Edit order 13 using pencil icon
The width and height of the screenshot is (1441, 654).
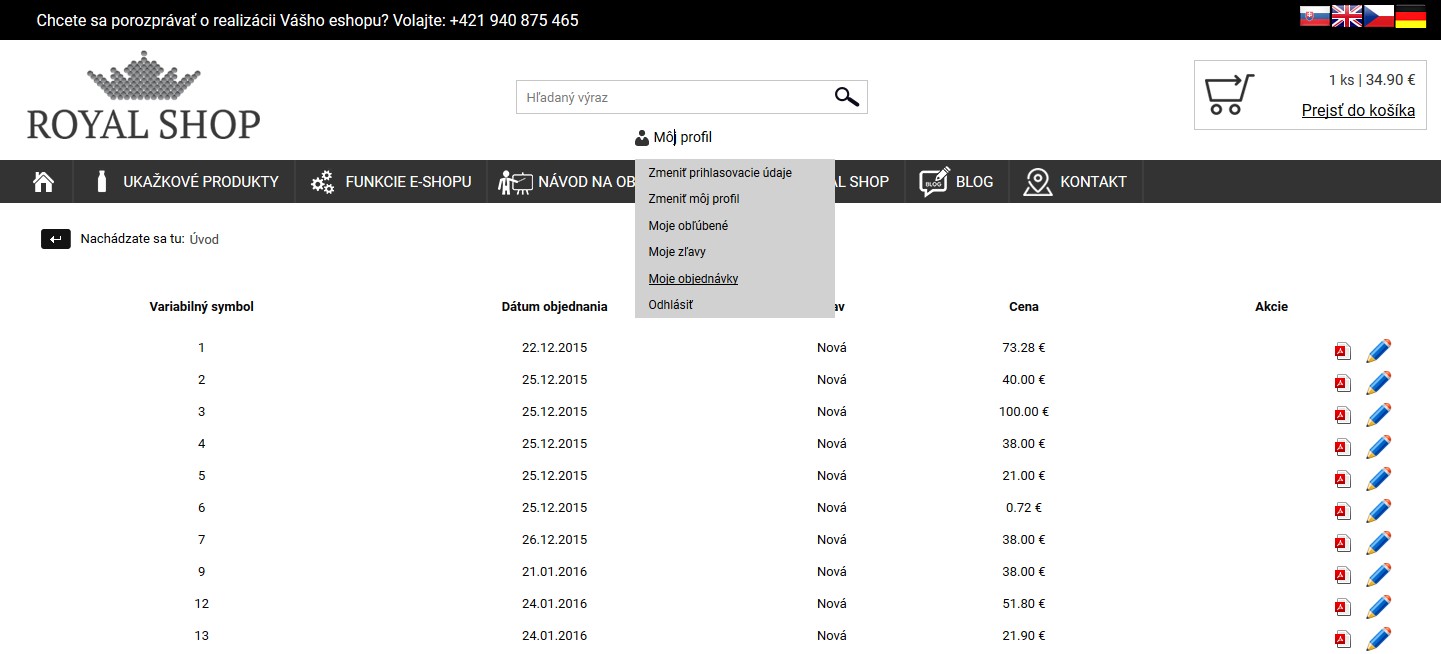click(1378, 638)
